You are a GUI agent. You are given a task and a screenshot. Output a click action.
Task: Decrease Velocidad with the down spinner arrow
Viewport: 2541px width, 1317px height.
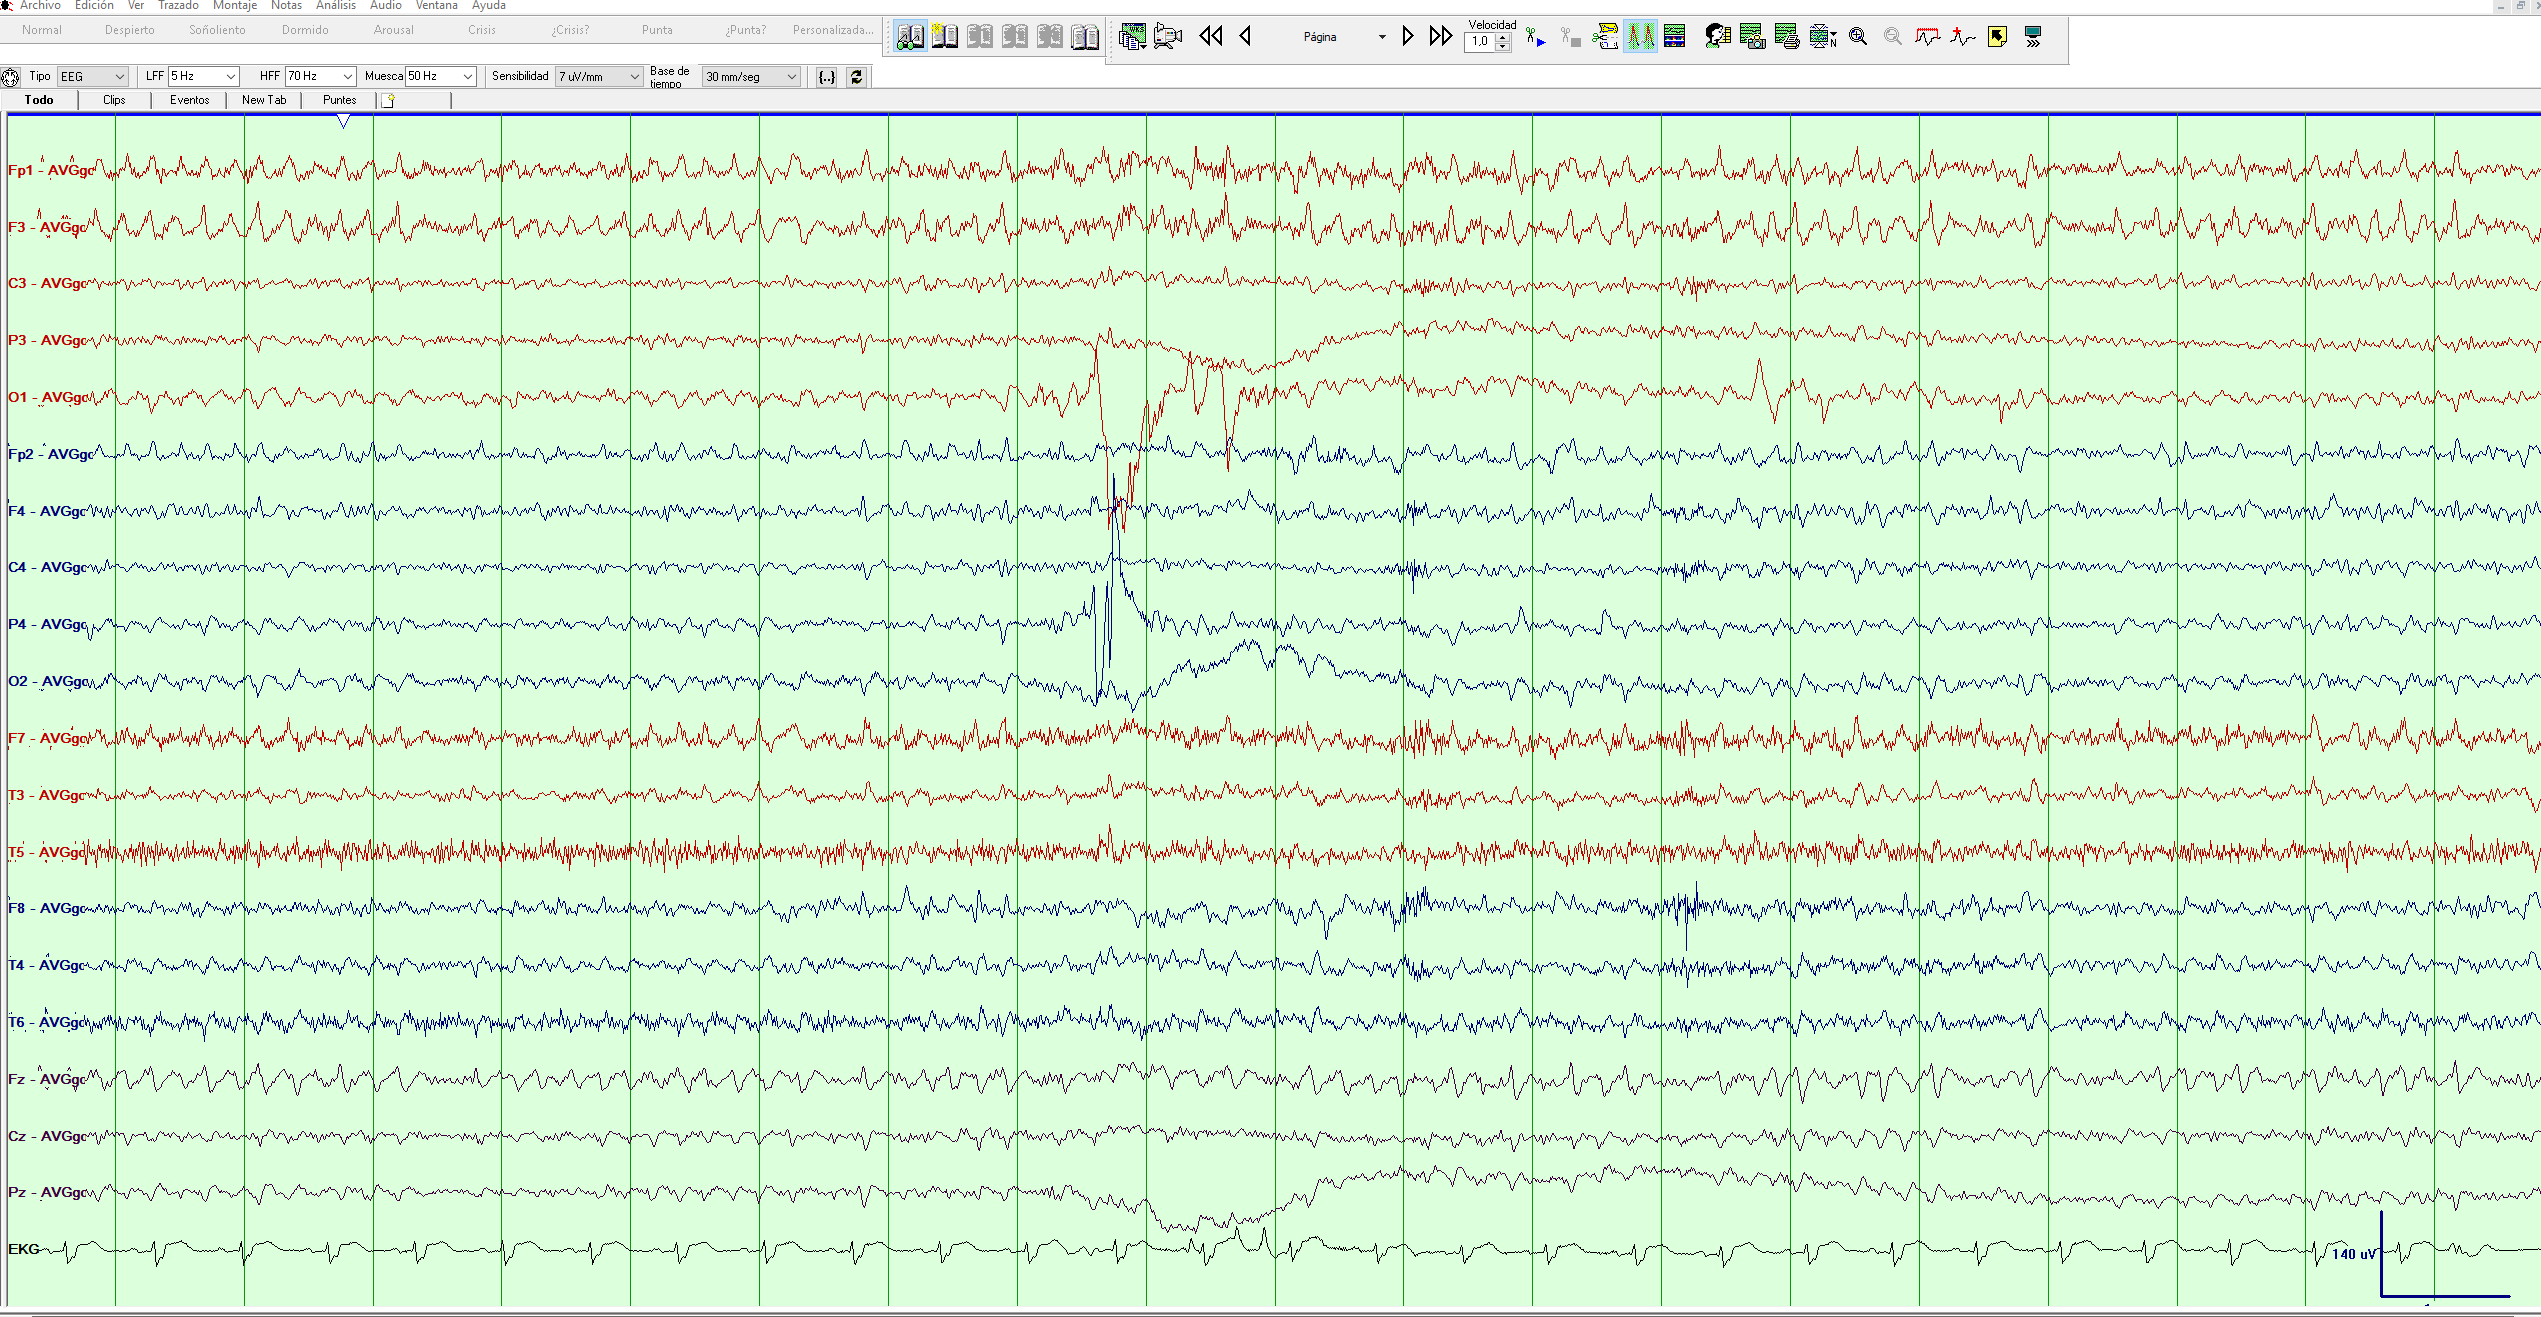[1502, 46]
